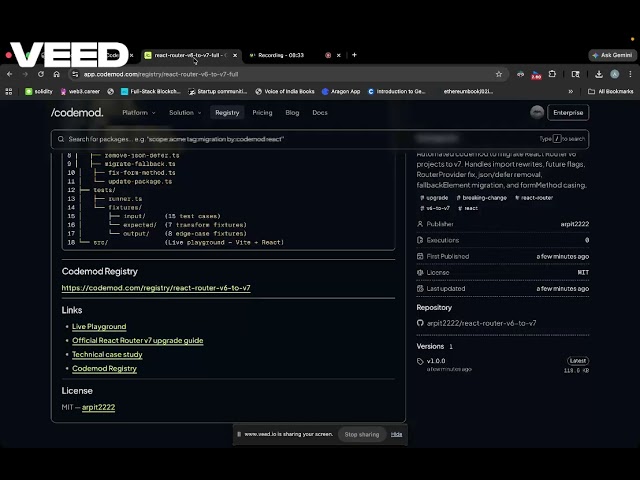Viewport: 640px width, 480px height.
Task: Select version v1.0.0
Action: pos(436,361)
